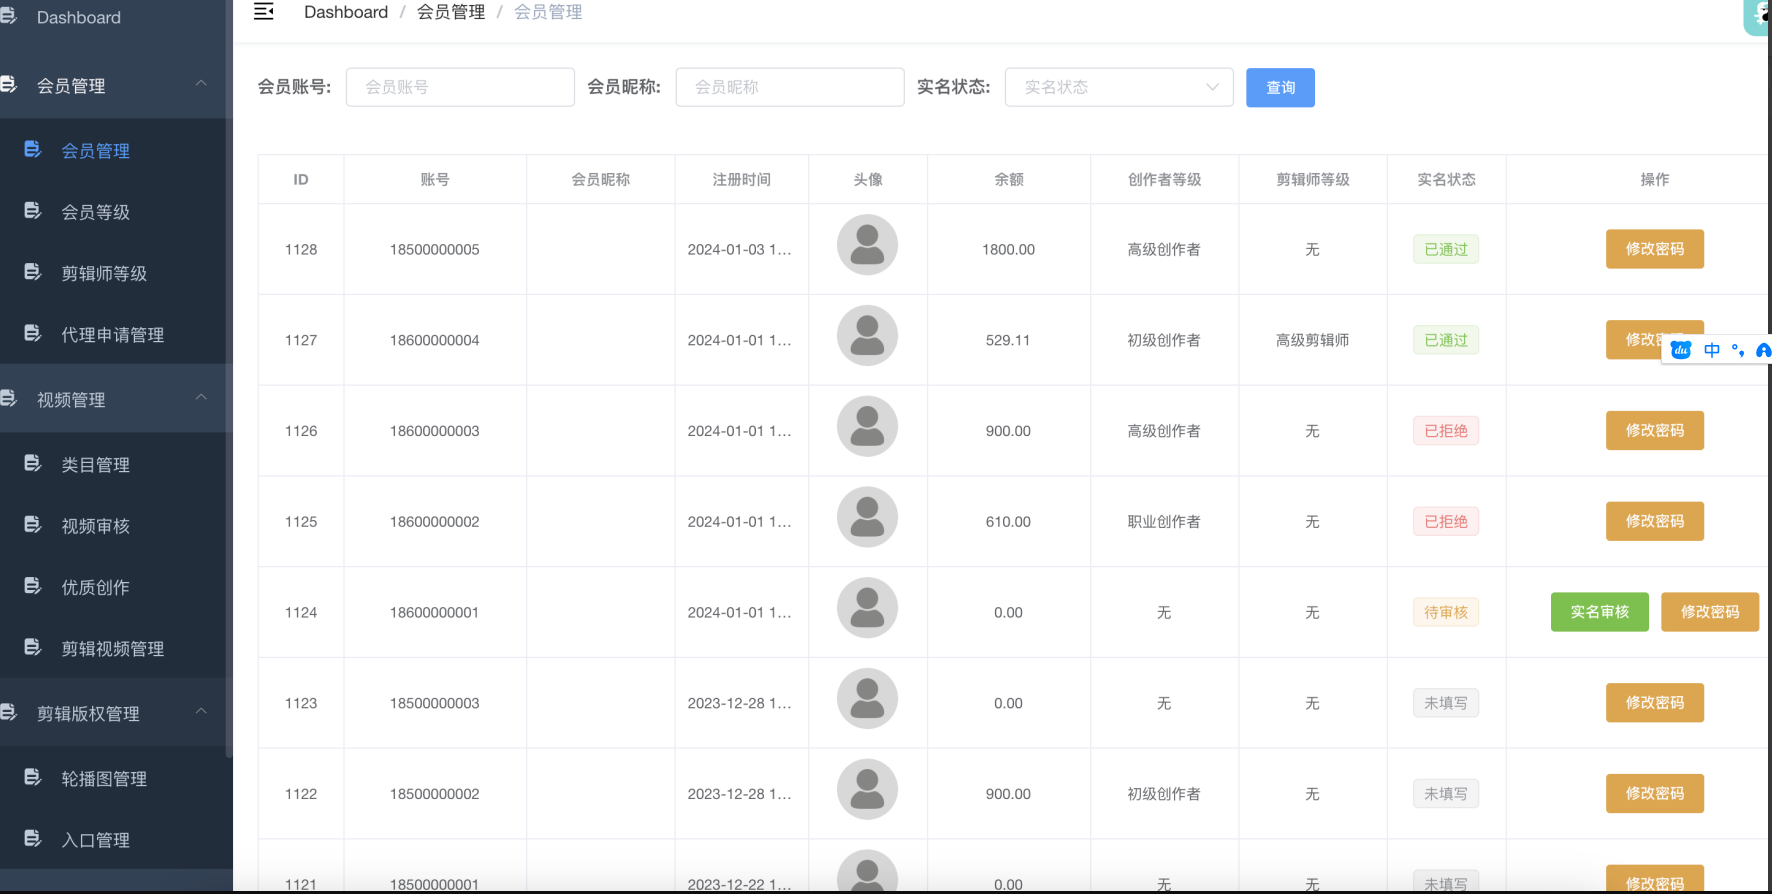Screen dimensions: 1772x894
Task: Click 修改密码 for member 1123
Action: click(x=1655, y=703)
